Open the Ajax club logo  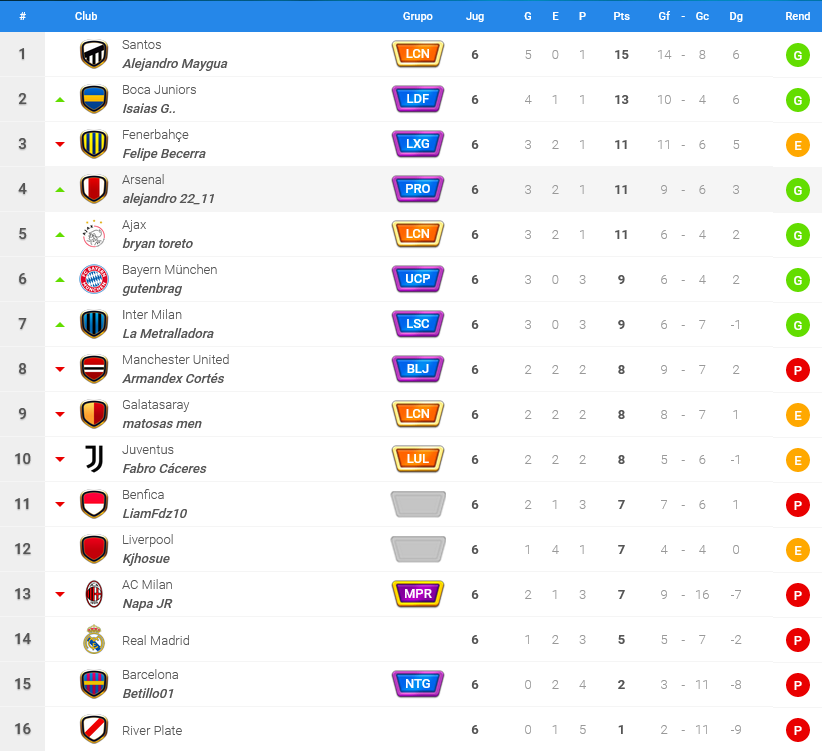pyautogui.click(x=94, y=234)
